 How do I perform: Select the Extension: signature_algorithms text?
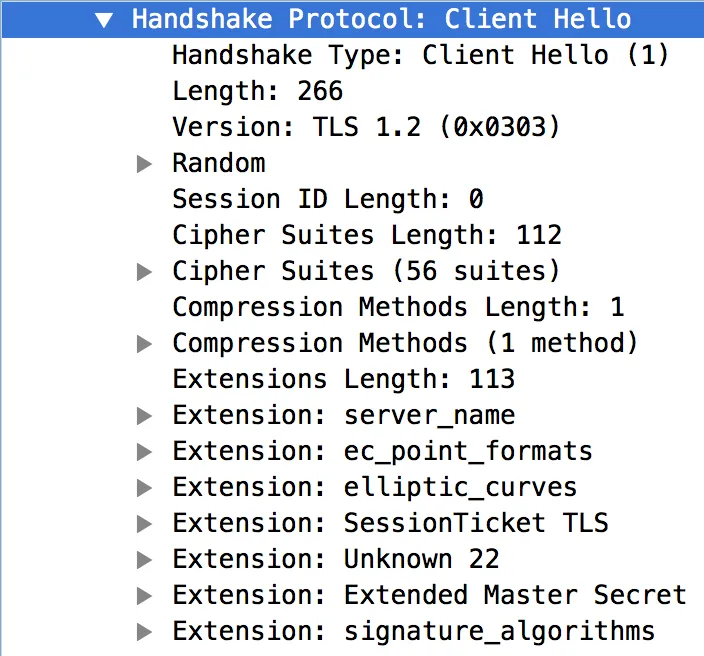click(x=413, y=631)
